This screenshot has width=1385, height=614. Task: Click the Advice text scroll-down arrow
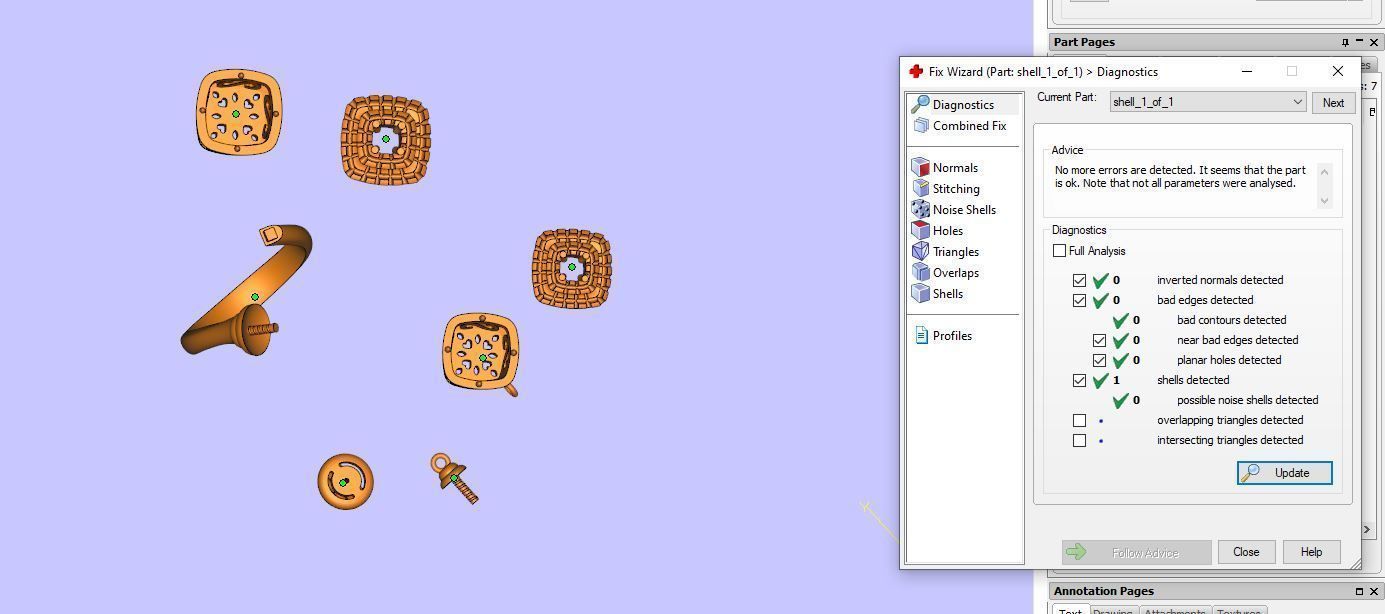click(x=1325, y=200)
